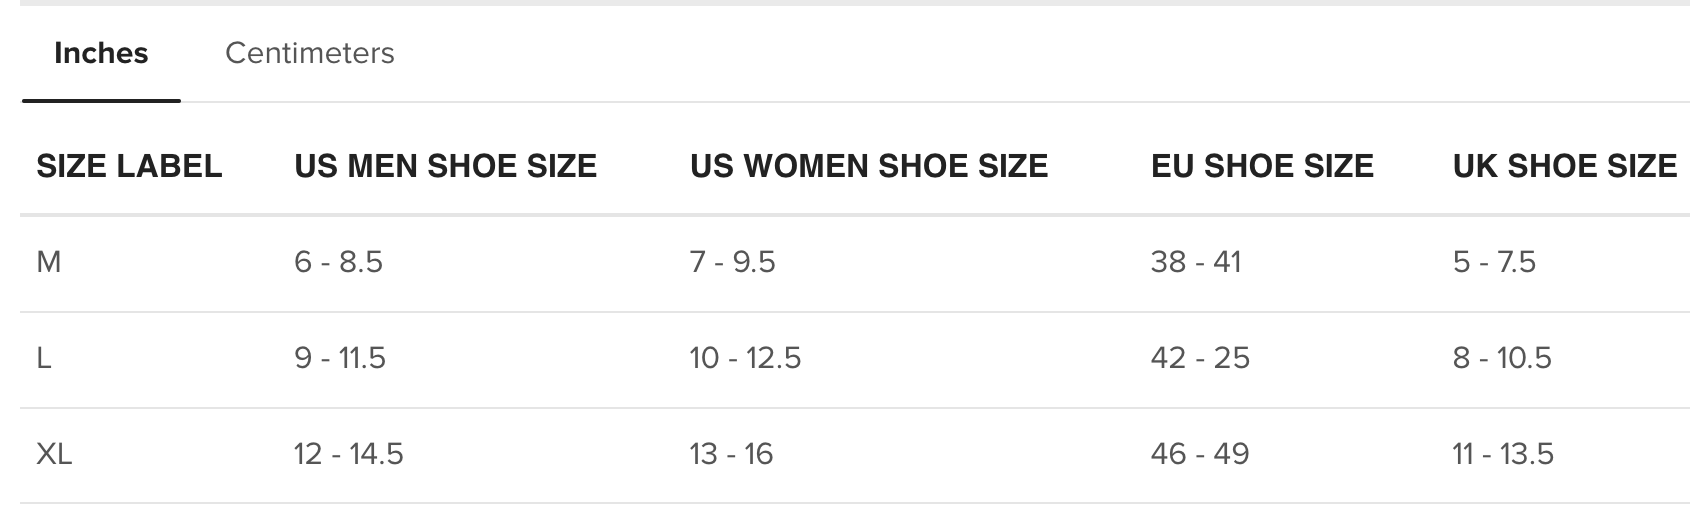
Task: Switch to the Centimeters tab
Action: point(309,53)
